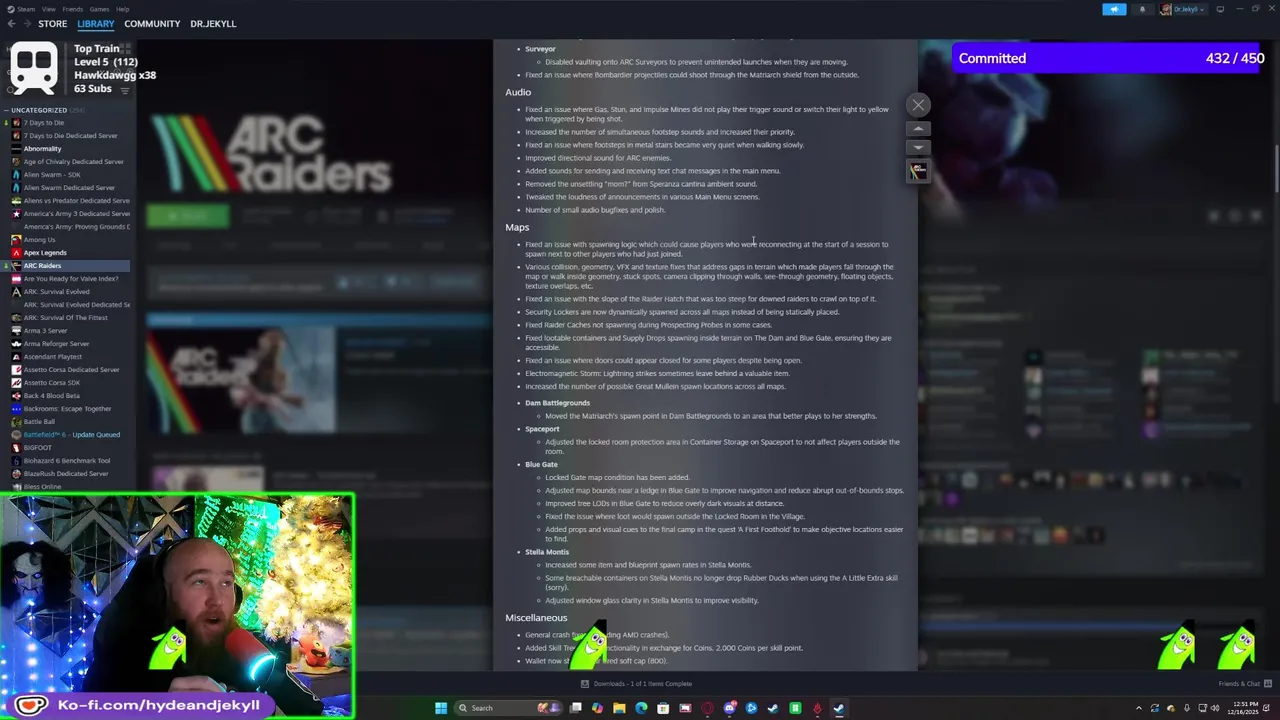
Task: Show hidden system tray icons
Action: [x=1139, y=708]
